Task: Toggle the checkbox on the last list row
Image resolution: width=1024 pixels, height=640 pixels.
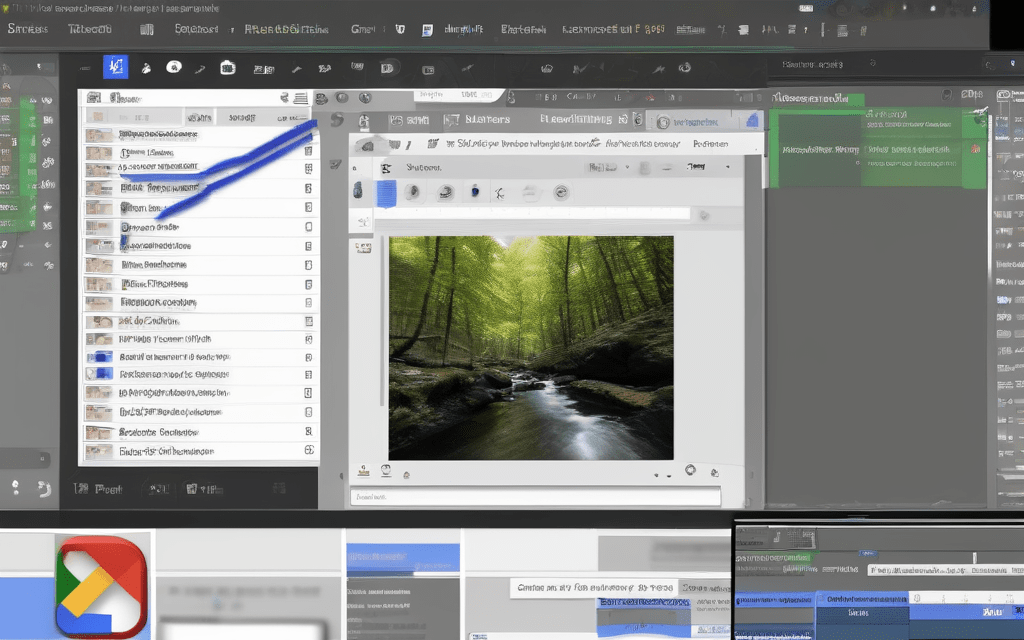Action: 309,451
